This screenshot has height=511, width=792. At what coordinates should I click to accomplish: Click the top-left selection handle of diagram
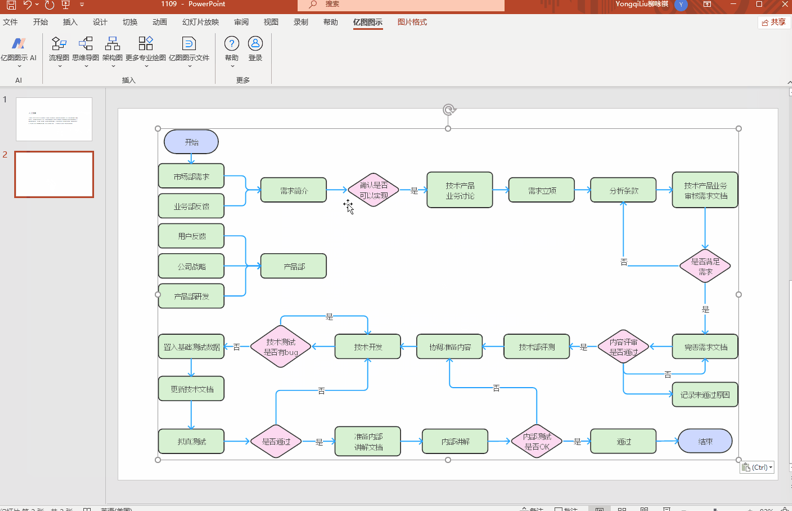(x=158, y=129)
